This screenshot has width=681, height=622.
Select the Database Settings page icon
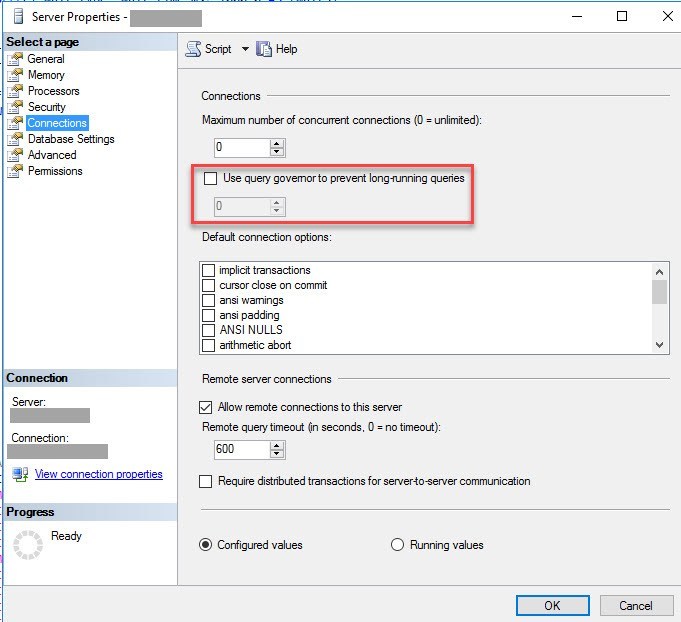(x=15, y=139)
